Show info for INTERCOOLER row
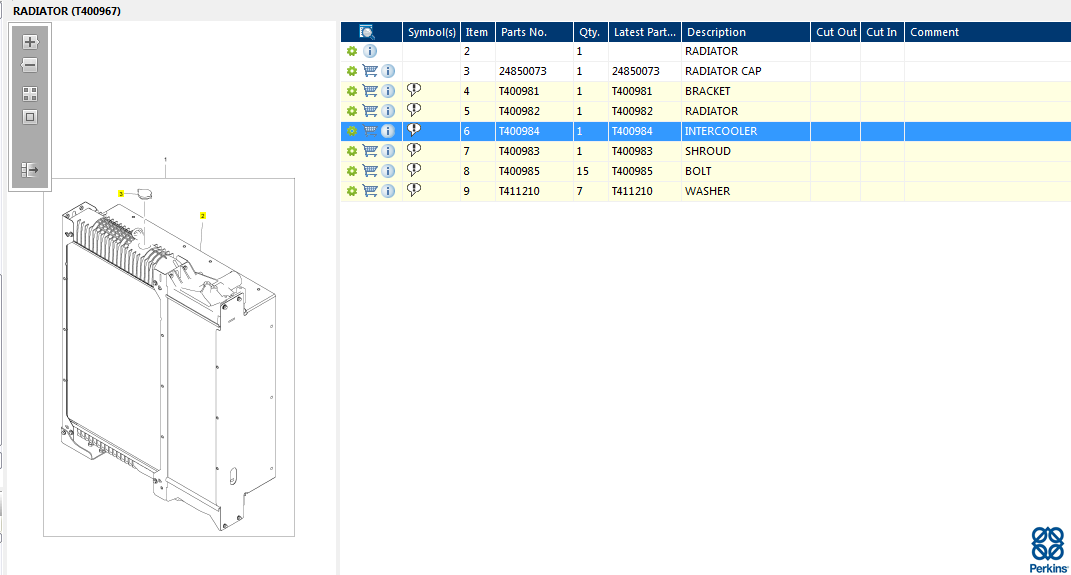 click(x=388, y=131)
